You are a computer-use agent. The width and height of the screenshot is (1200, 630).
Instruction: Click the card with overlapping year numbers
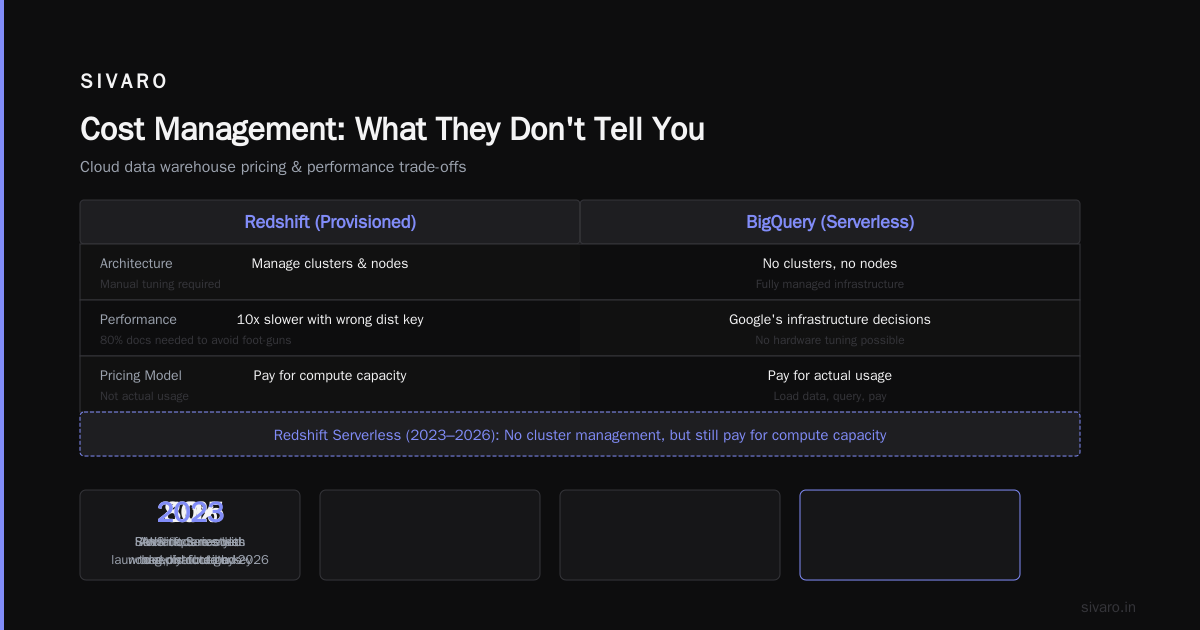(190, 535)
